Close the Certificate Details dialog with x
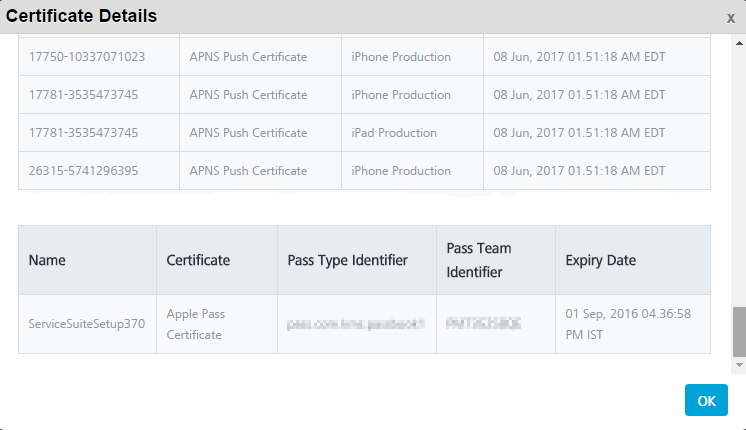Viewport: 746px width, 430px height. pos(731,18)
